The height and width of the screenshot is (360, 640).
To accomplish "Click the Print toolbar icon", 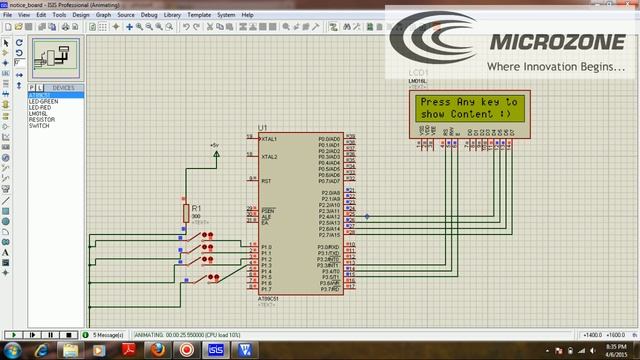I will click(x=65, y=27).
